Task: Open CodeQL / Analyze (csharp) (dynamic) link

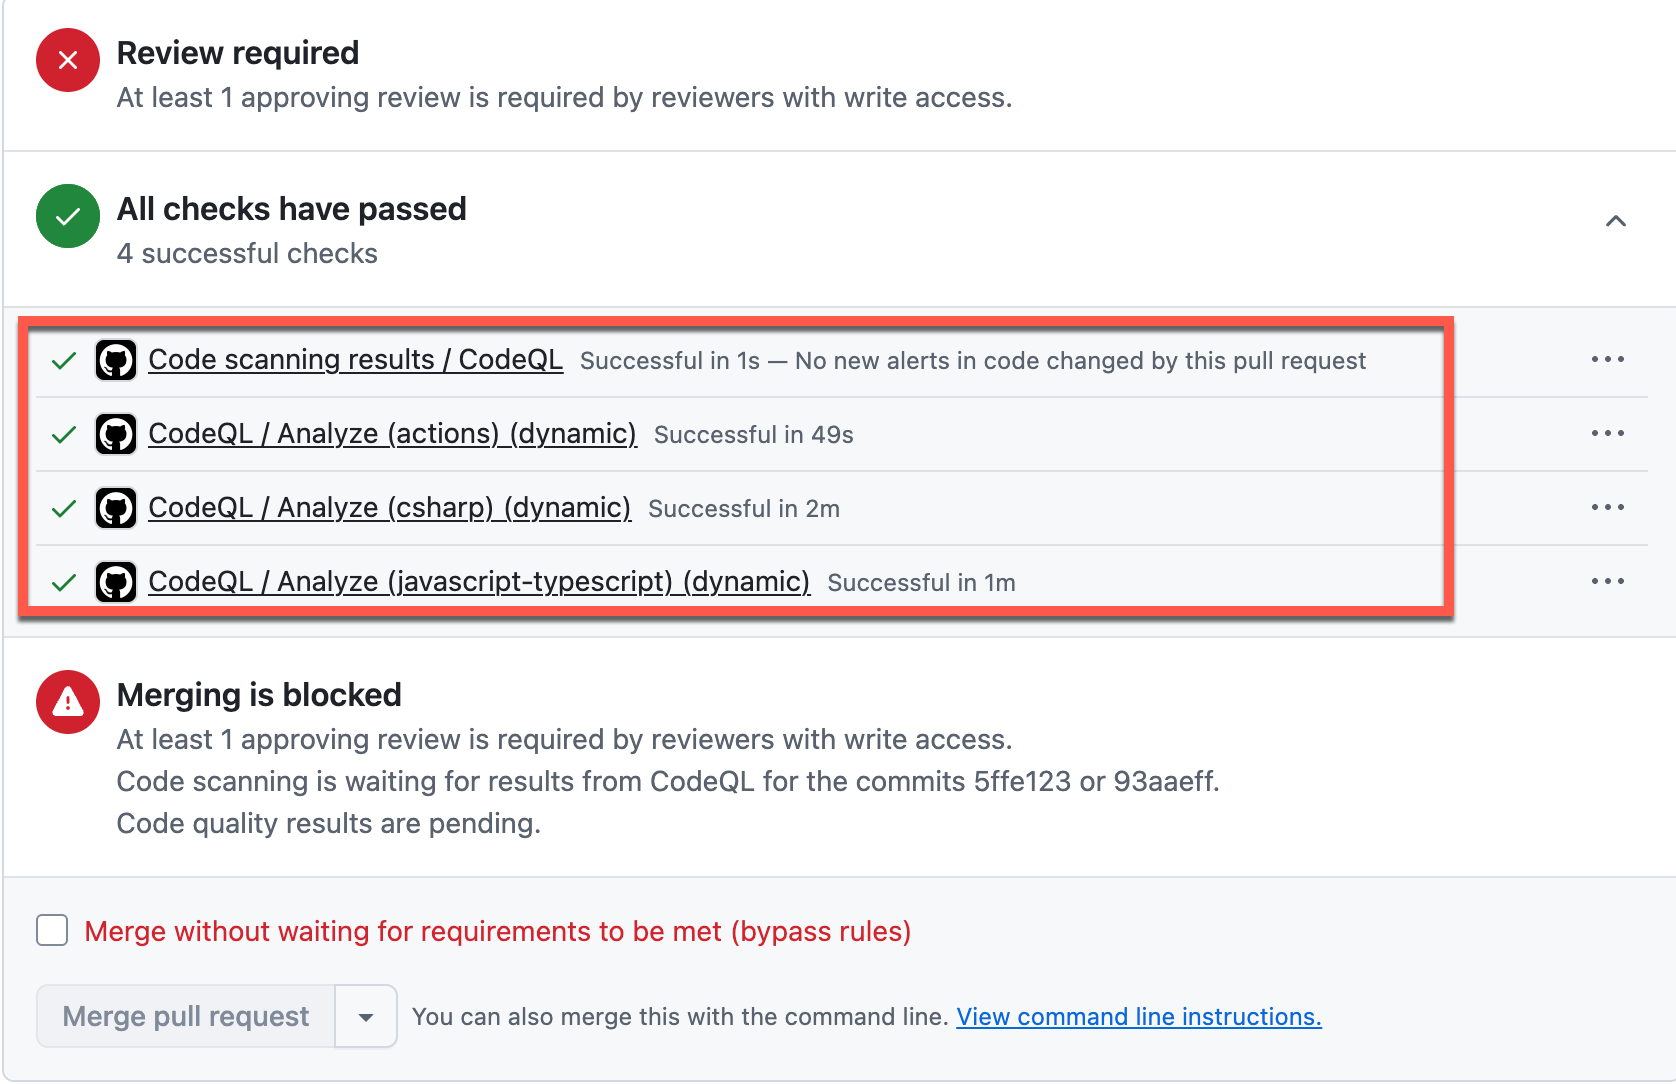Action: point(389,508)
